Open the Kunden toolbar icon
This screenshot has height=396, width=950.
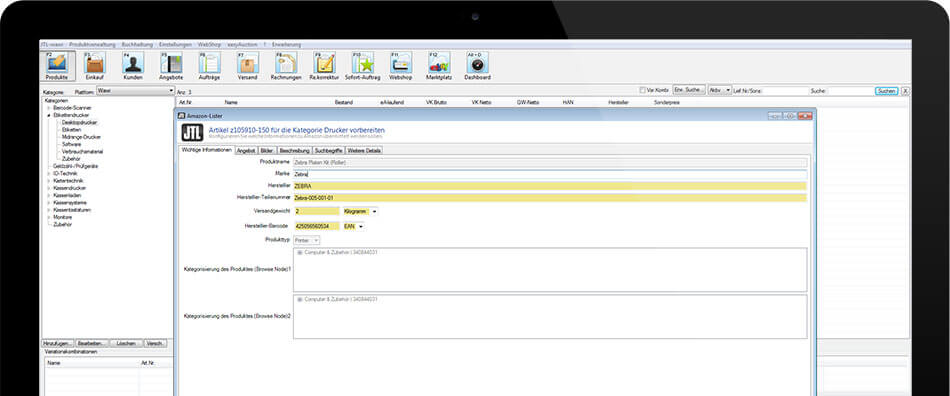point(133,66)
